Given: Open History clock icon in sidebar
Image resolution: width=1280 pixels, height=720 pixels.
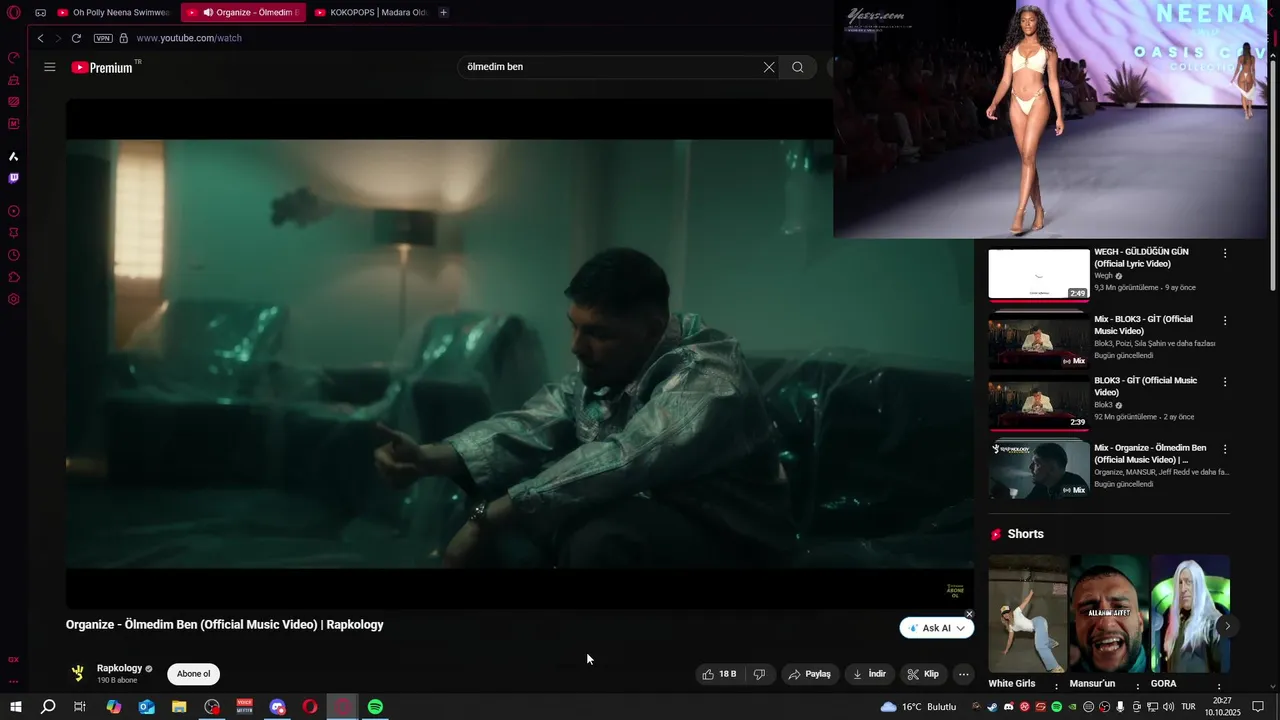Looking at the screenshot, I should pos(14,255).
